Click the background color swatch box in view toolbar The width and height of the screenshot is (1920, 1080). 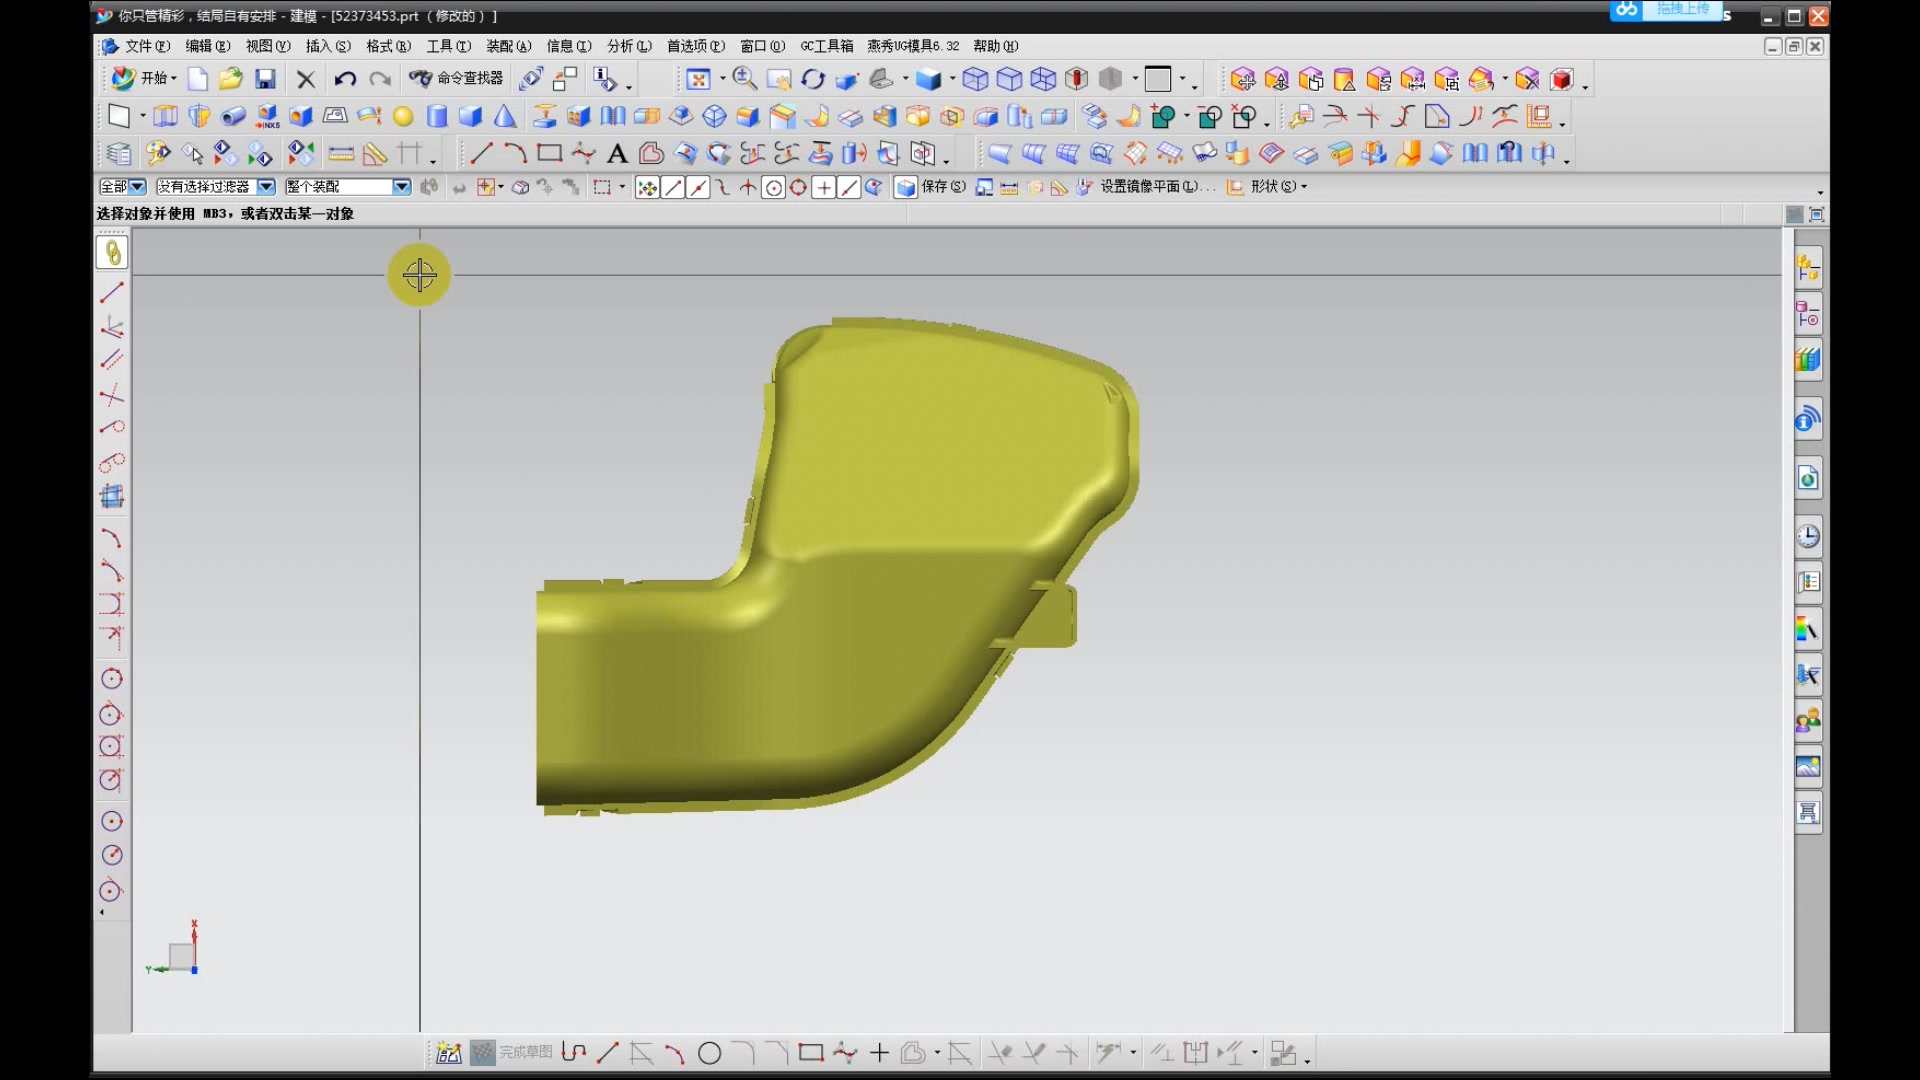point(1158,79)
